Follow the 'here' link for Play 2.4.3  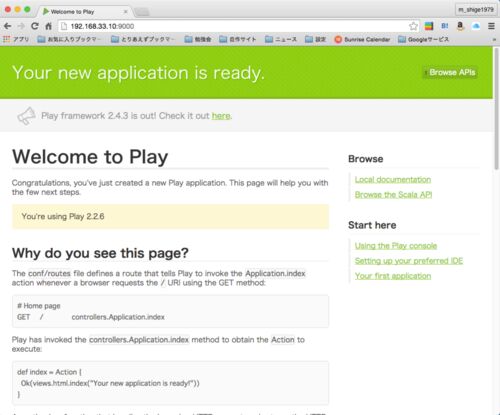click(221, 116)
